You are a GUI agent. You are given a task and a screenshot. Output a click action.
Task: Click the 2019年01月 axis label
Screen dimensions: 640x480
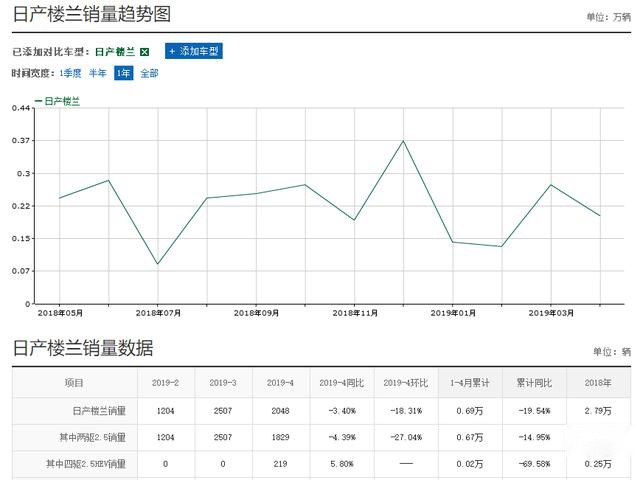453,313
